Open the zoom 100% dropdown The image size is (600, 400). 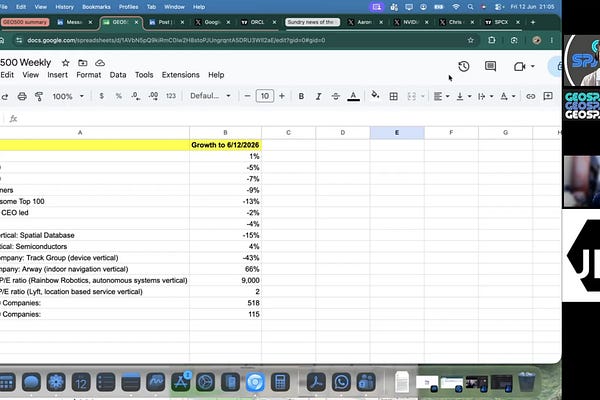[68, 96]
